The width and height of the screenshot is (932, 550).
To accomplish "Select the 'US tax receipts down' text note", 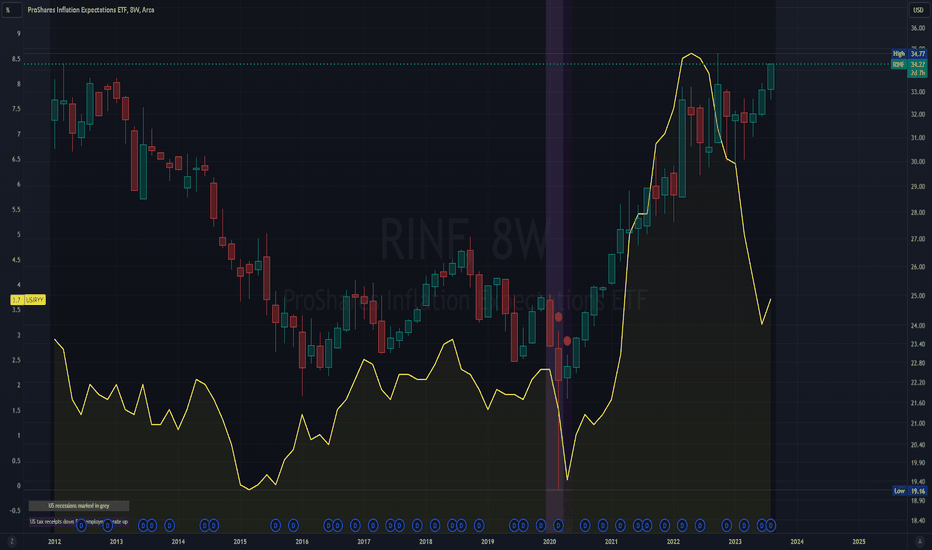I will coord(78,521).
